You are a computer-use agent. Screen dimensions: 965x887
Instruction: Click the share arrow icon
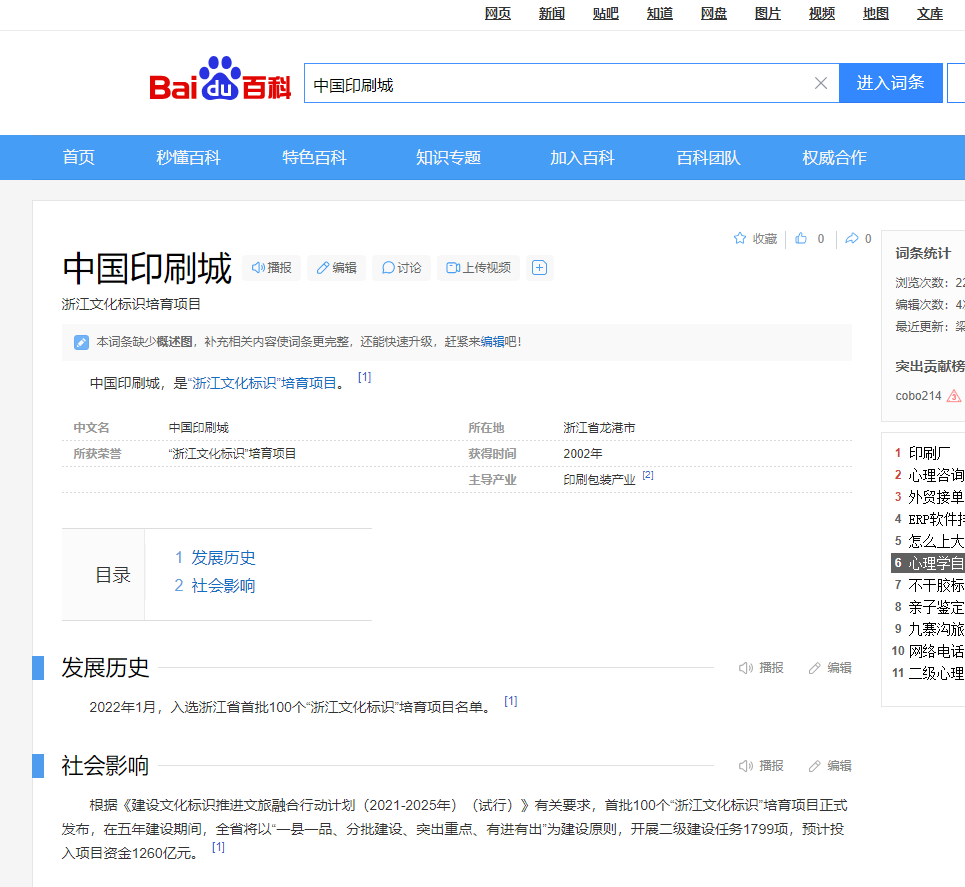852,238
